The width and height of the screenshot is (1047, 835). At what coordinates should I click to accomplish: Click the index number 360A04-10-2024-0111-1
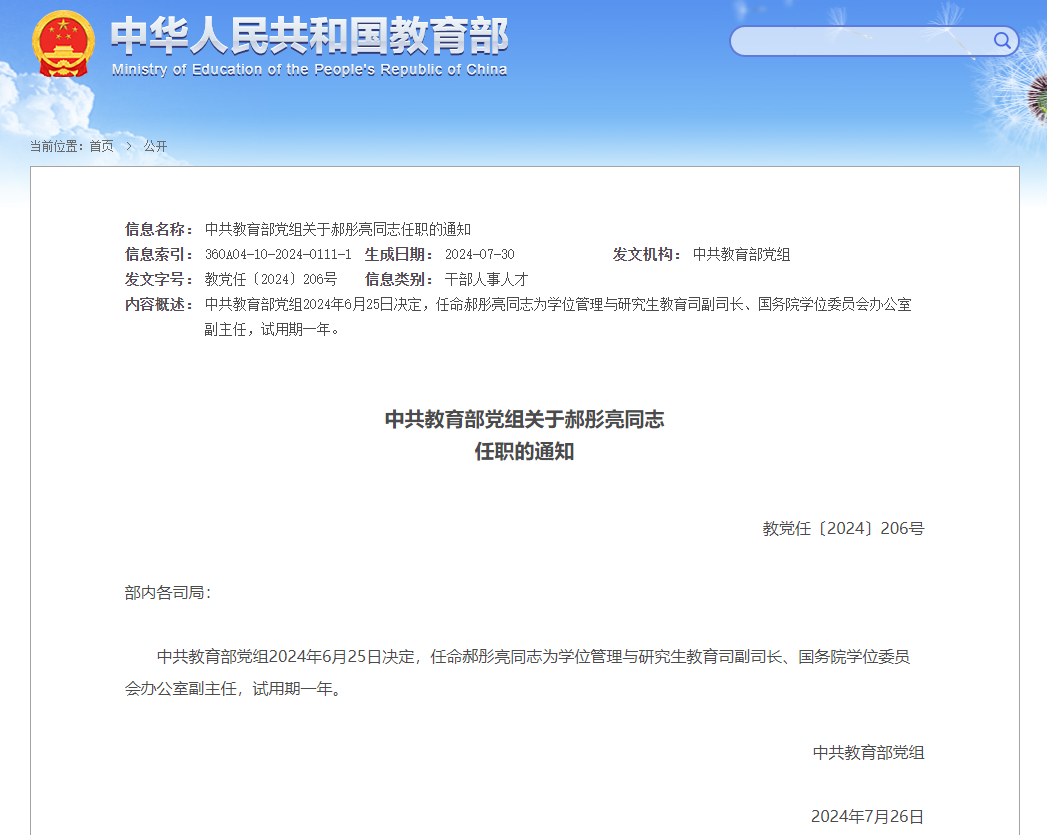[x=277, y=254]
